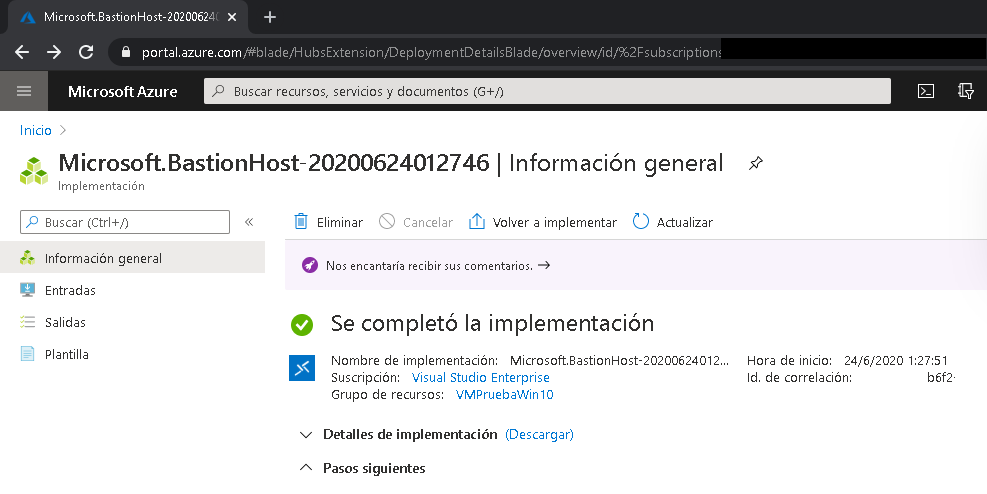987x494 pixels.
Task: Go back in the browser
Action: [21, 52]
